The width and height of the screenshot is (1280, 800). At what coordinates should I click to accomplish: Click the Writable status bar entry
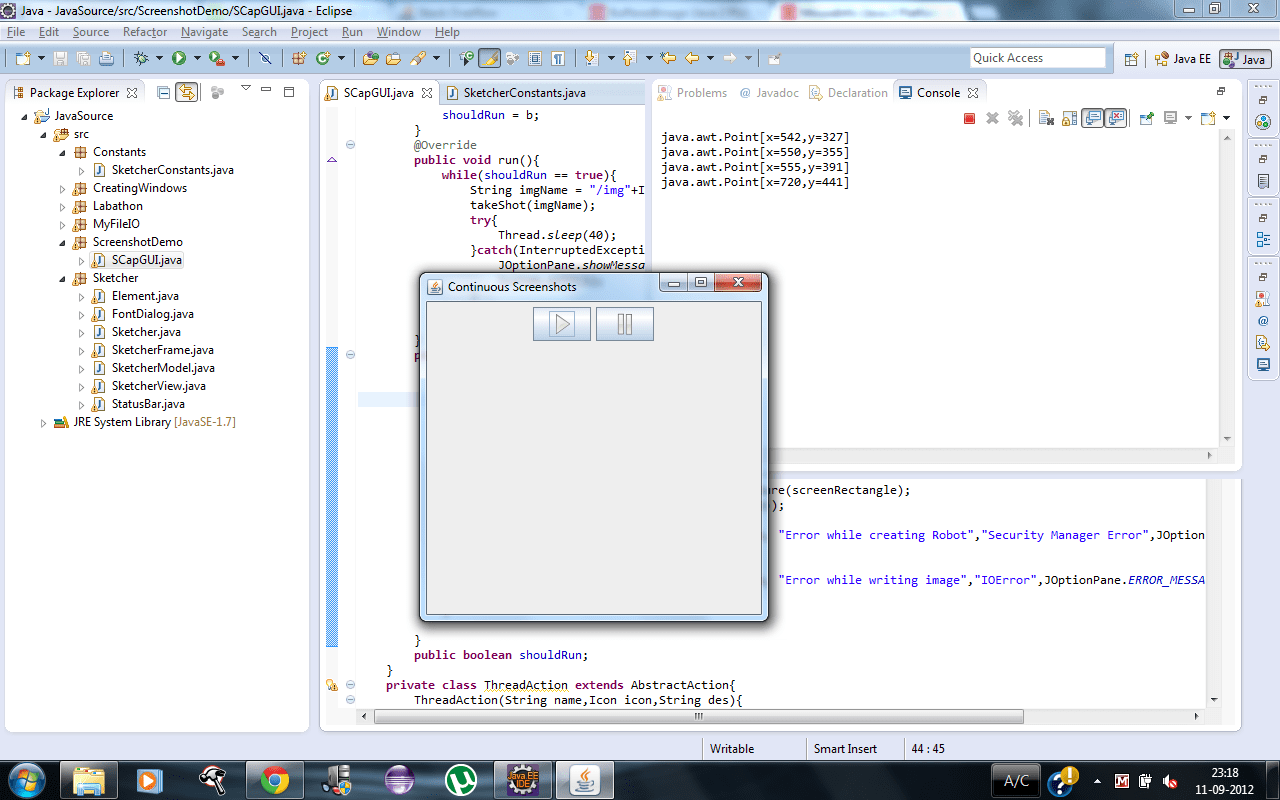[x=732, y=749]
